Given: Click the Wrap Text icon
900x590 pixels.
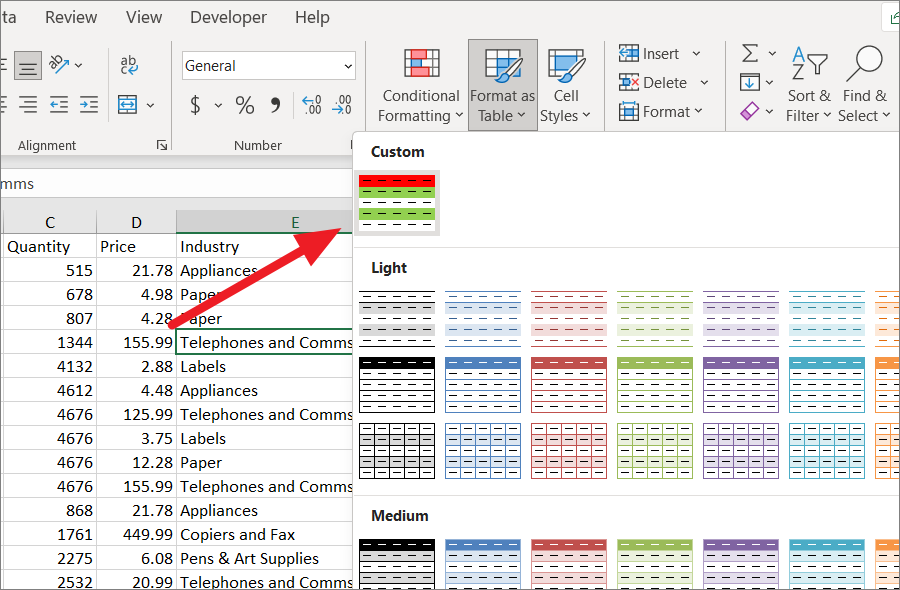Looking at the screenshot, I should pos(129,64).
